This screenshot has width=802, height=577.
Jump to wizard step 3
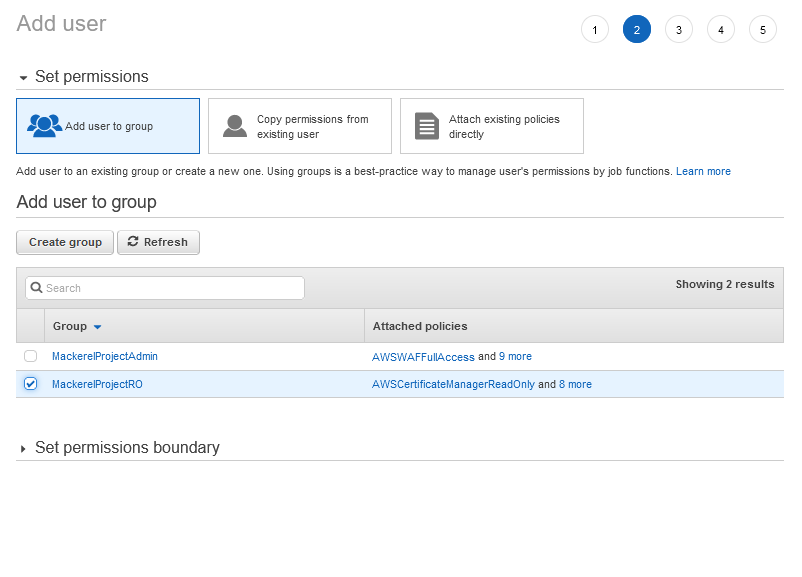click(x=679, y=30)
